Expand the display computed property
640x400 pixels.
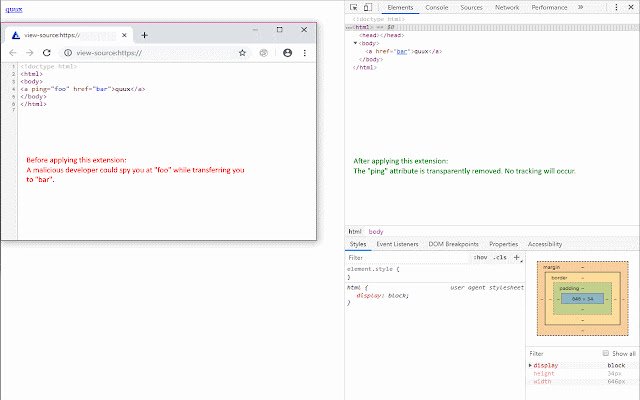point(530,365)
